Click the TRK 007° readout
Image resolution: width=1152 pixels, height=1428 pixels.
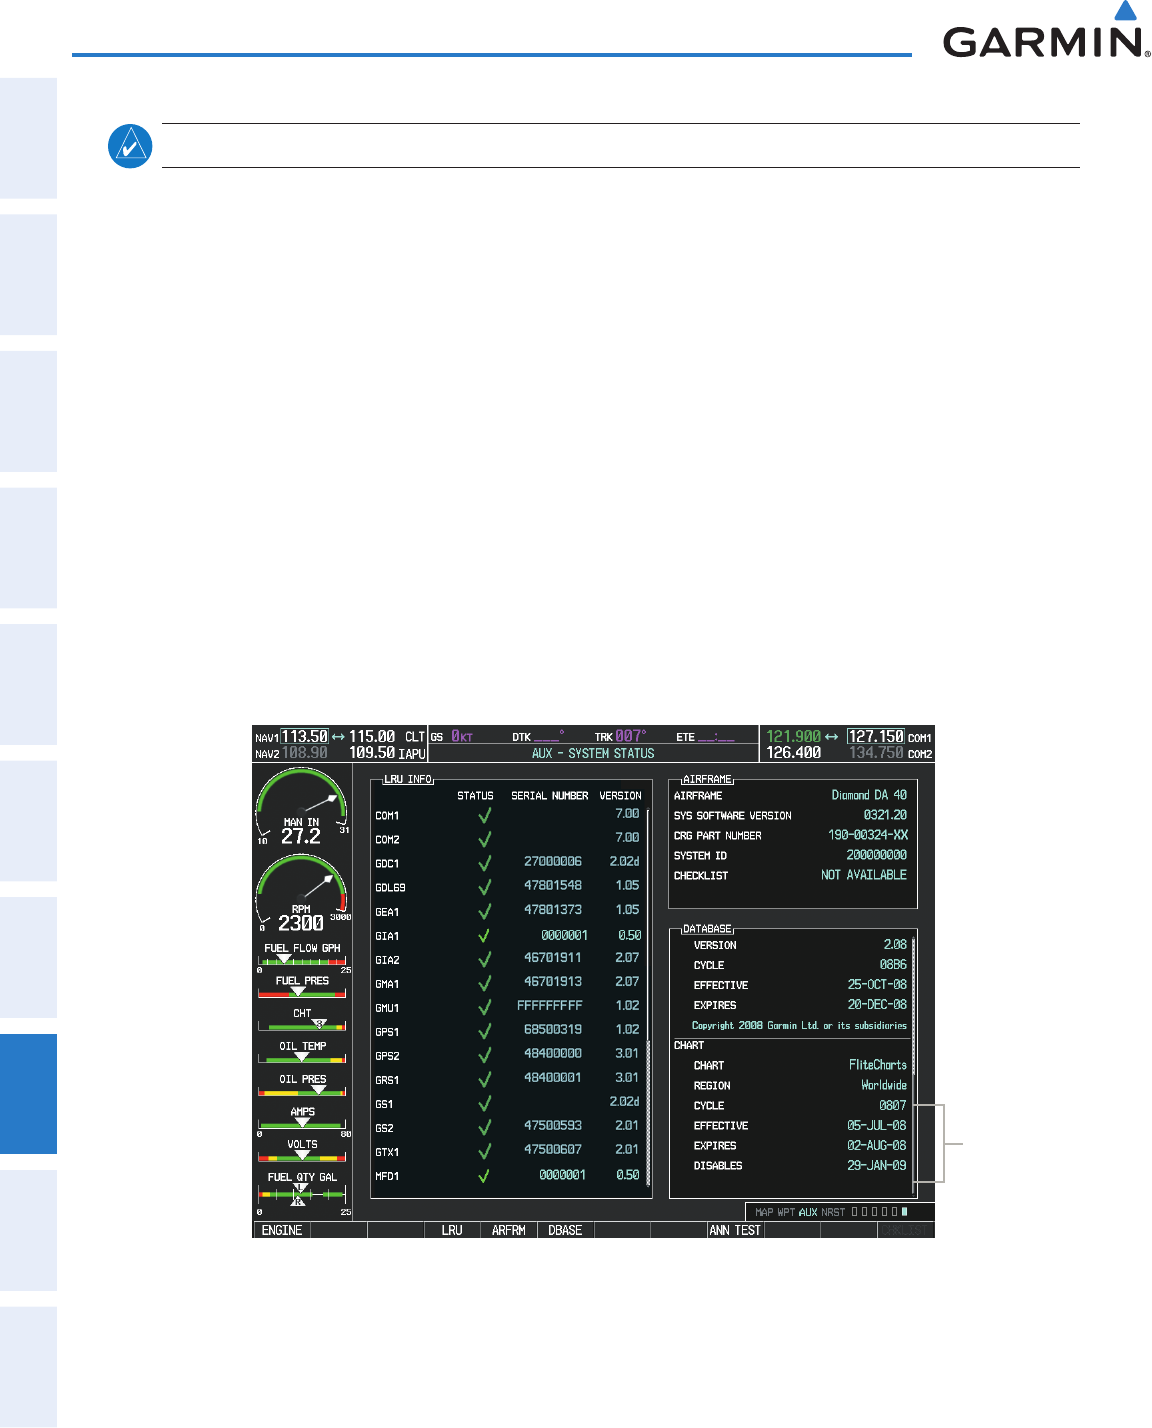pos(620,736)
